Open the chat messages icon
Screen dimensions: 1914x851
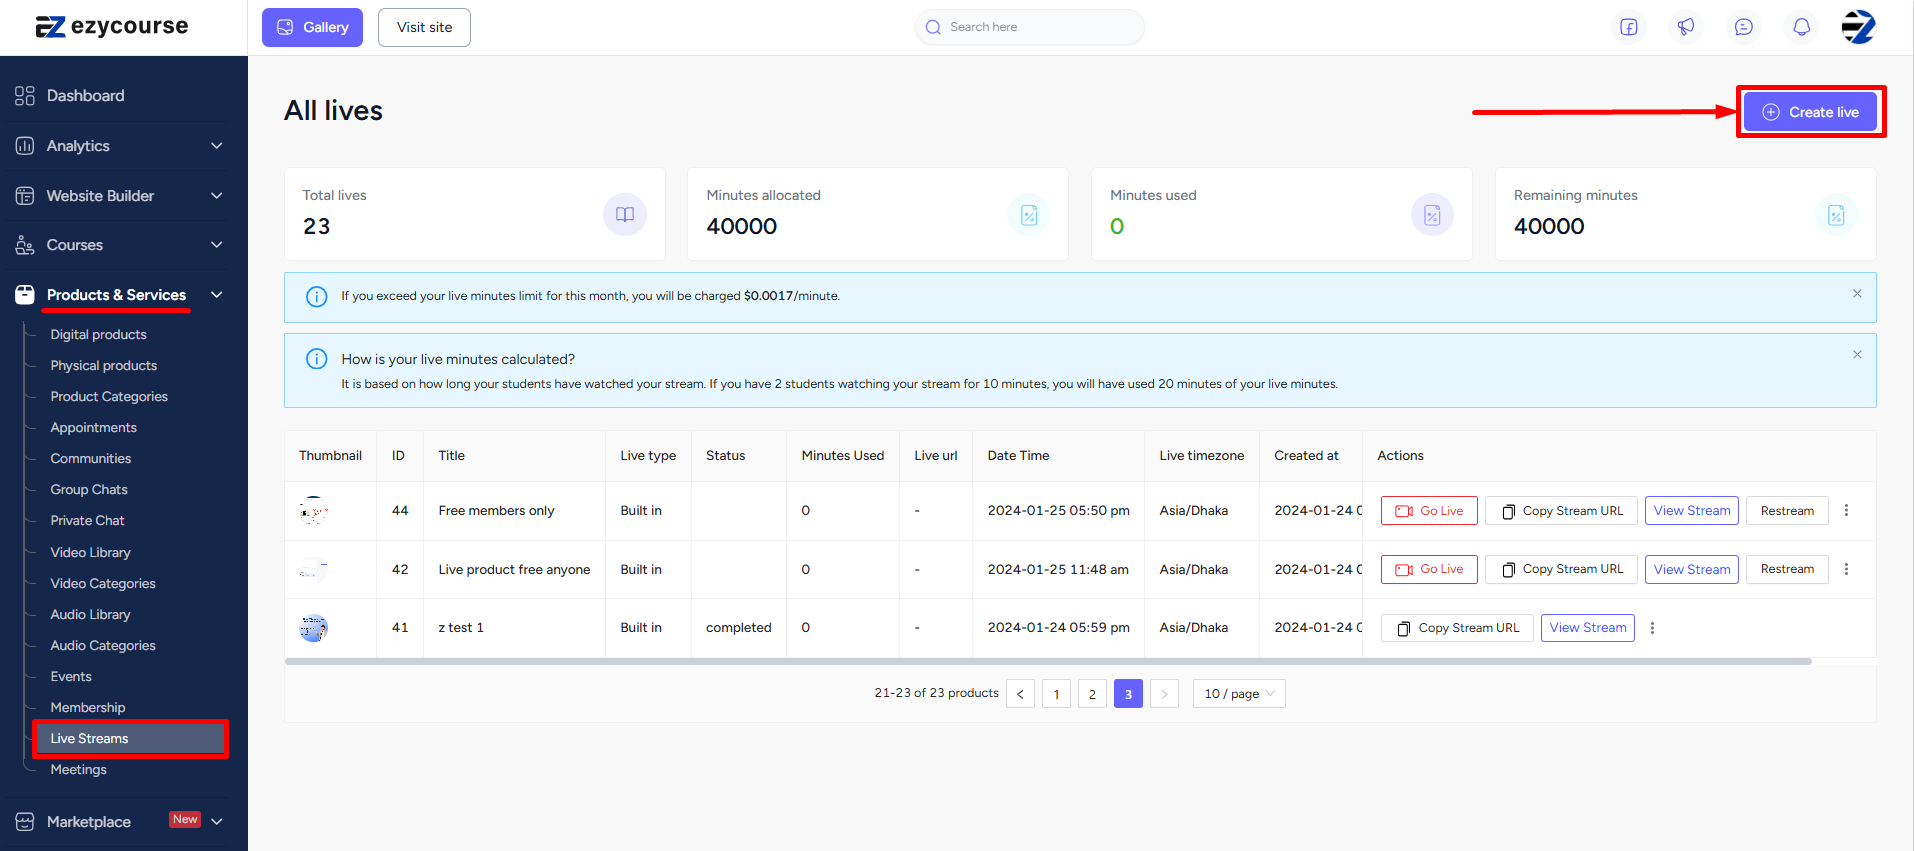tap(1744, 27)
